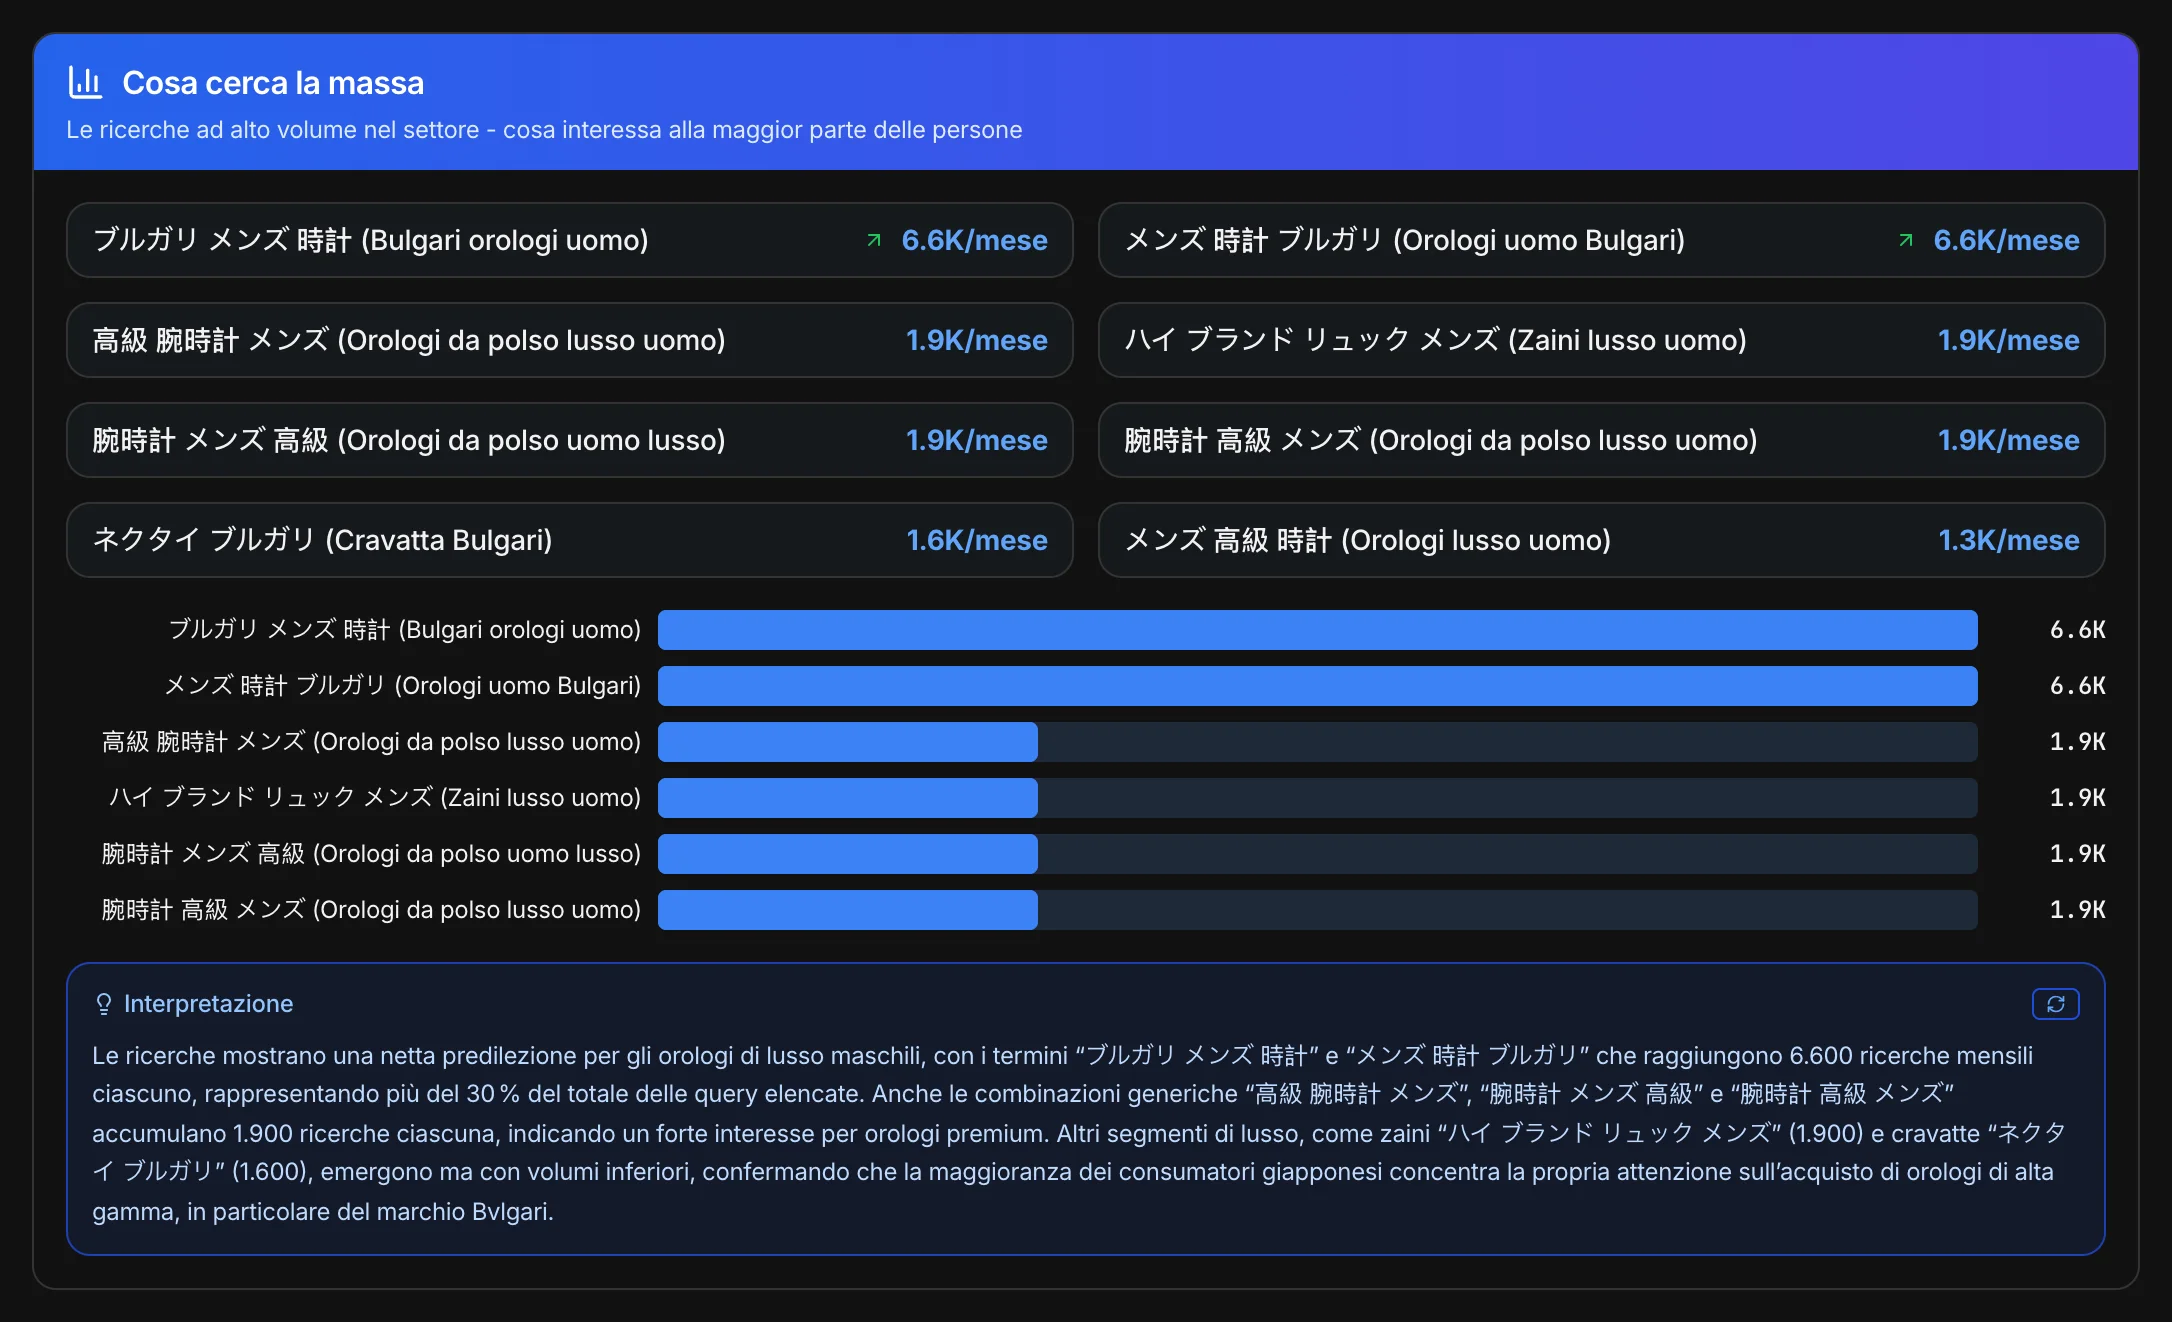Click the 1.9K/mese value on Zaini lusso uomo card
Viewport: 2172px width, 1322px height.
[x=2009, y=340]
